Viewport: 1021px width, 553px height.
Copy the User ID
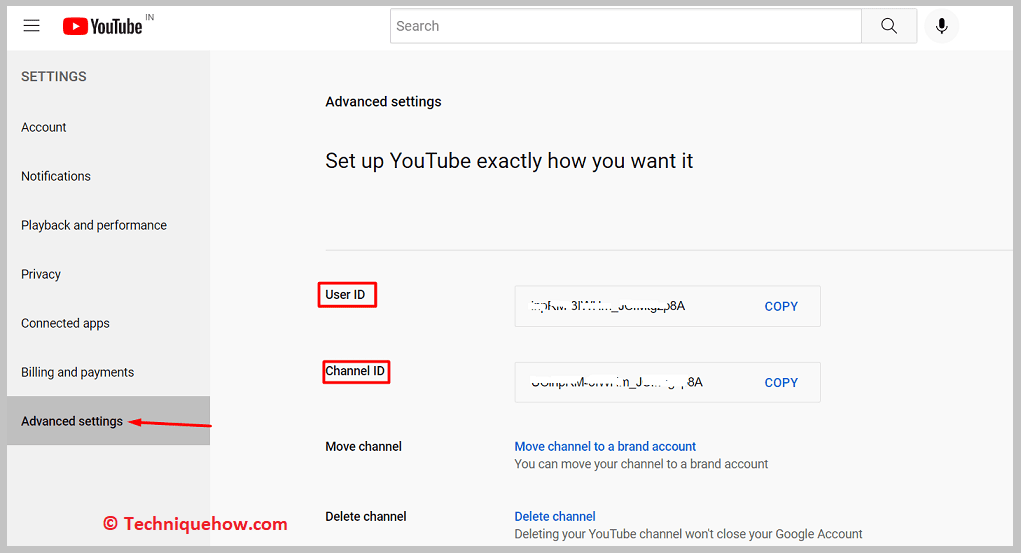coord(781,306)
